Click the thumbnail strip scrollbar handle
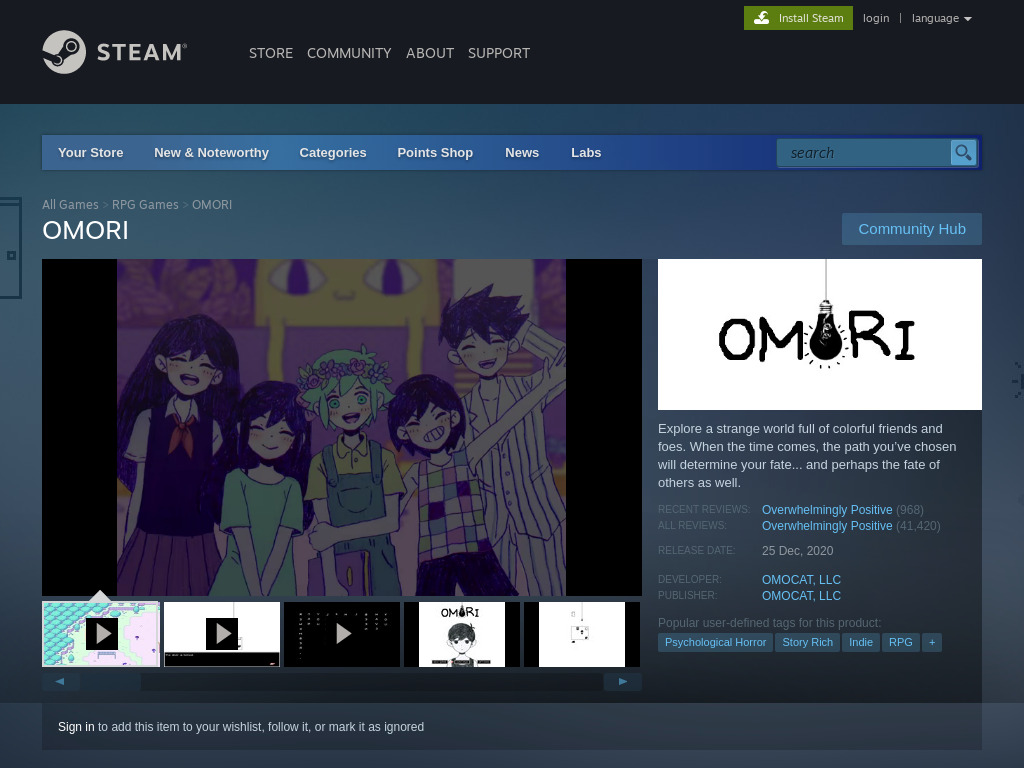Screen dimensions: 1024x768 coord(110,682)
